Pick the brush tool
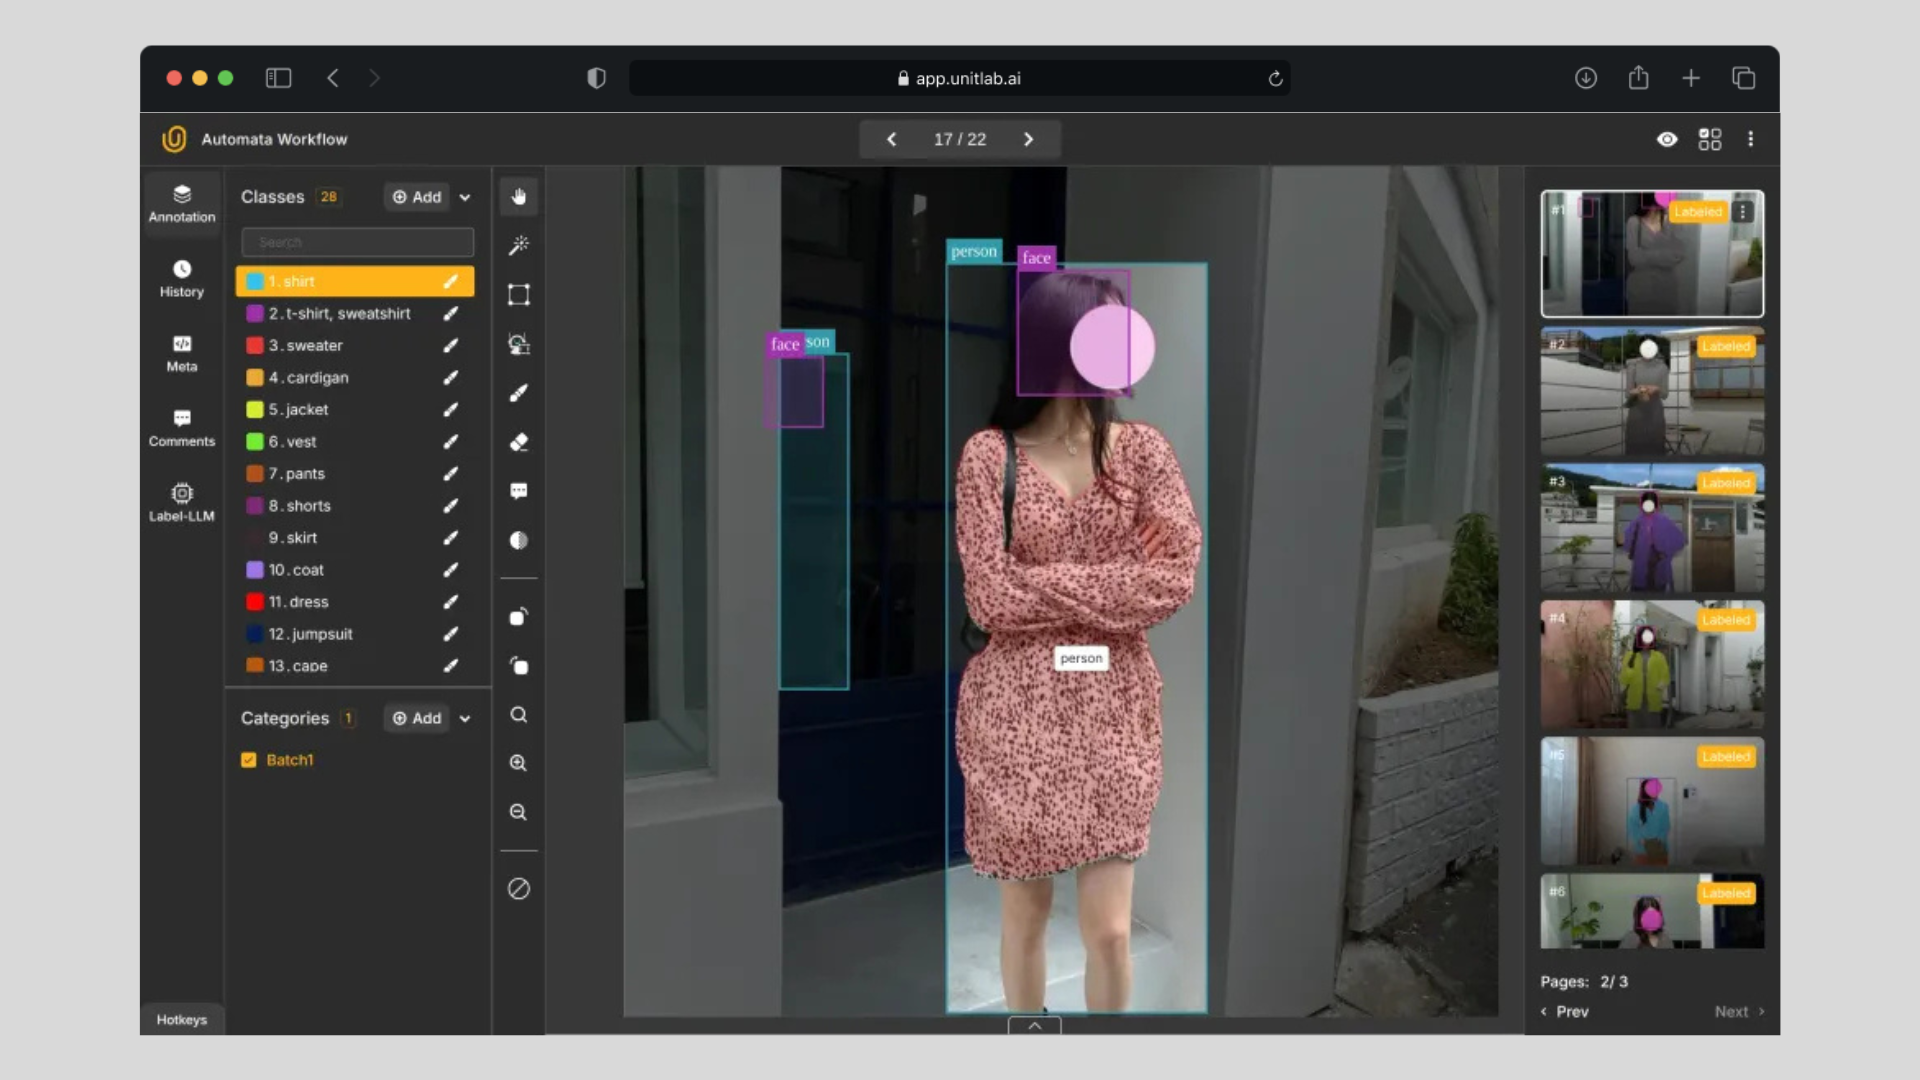The height and width of the screenshot is (1080, 1920). point(518,393)
